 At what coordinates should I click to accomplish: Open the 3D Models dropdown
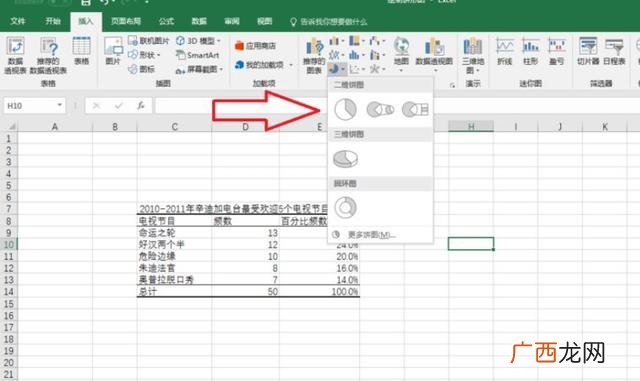coord(198,40)
